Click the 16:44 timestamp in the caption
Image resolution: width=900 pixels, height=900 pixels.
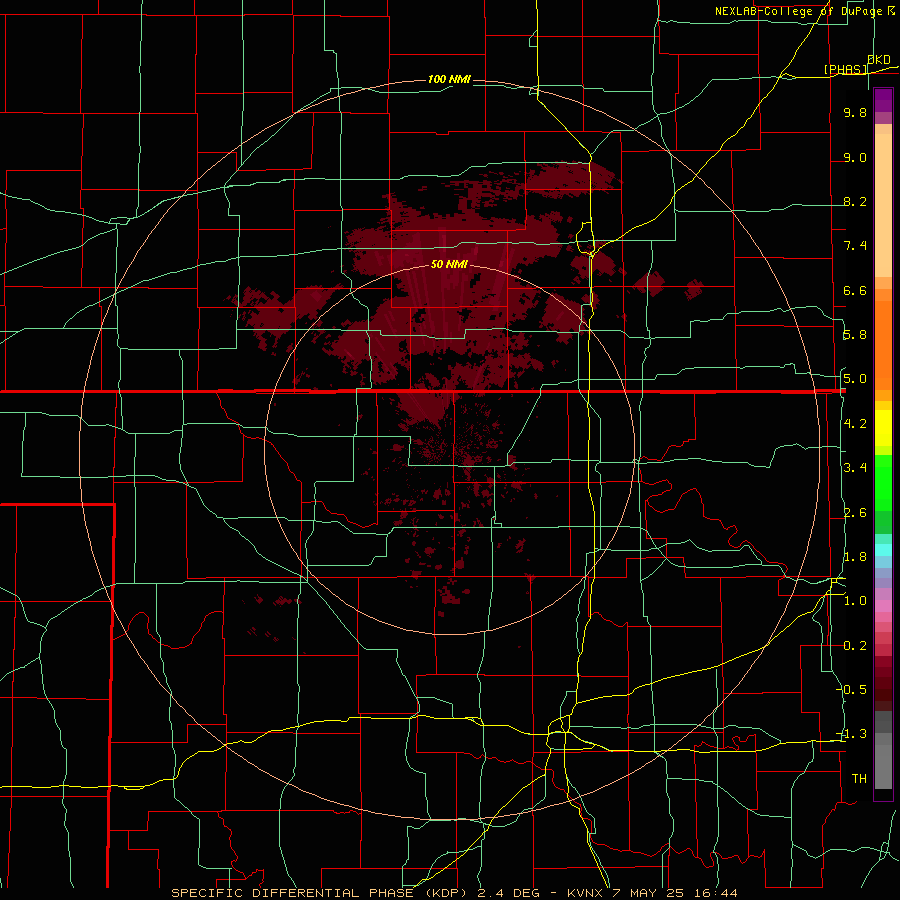pos(714,893)
